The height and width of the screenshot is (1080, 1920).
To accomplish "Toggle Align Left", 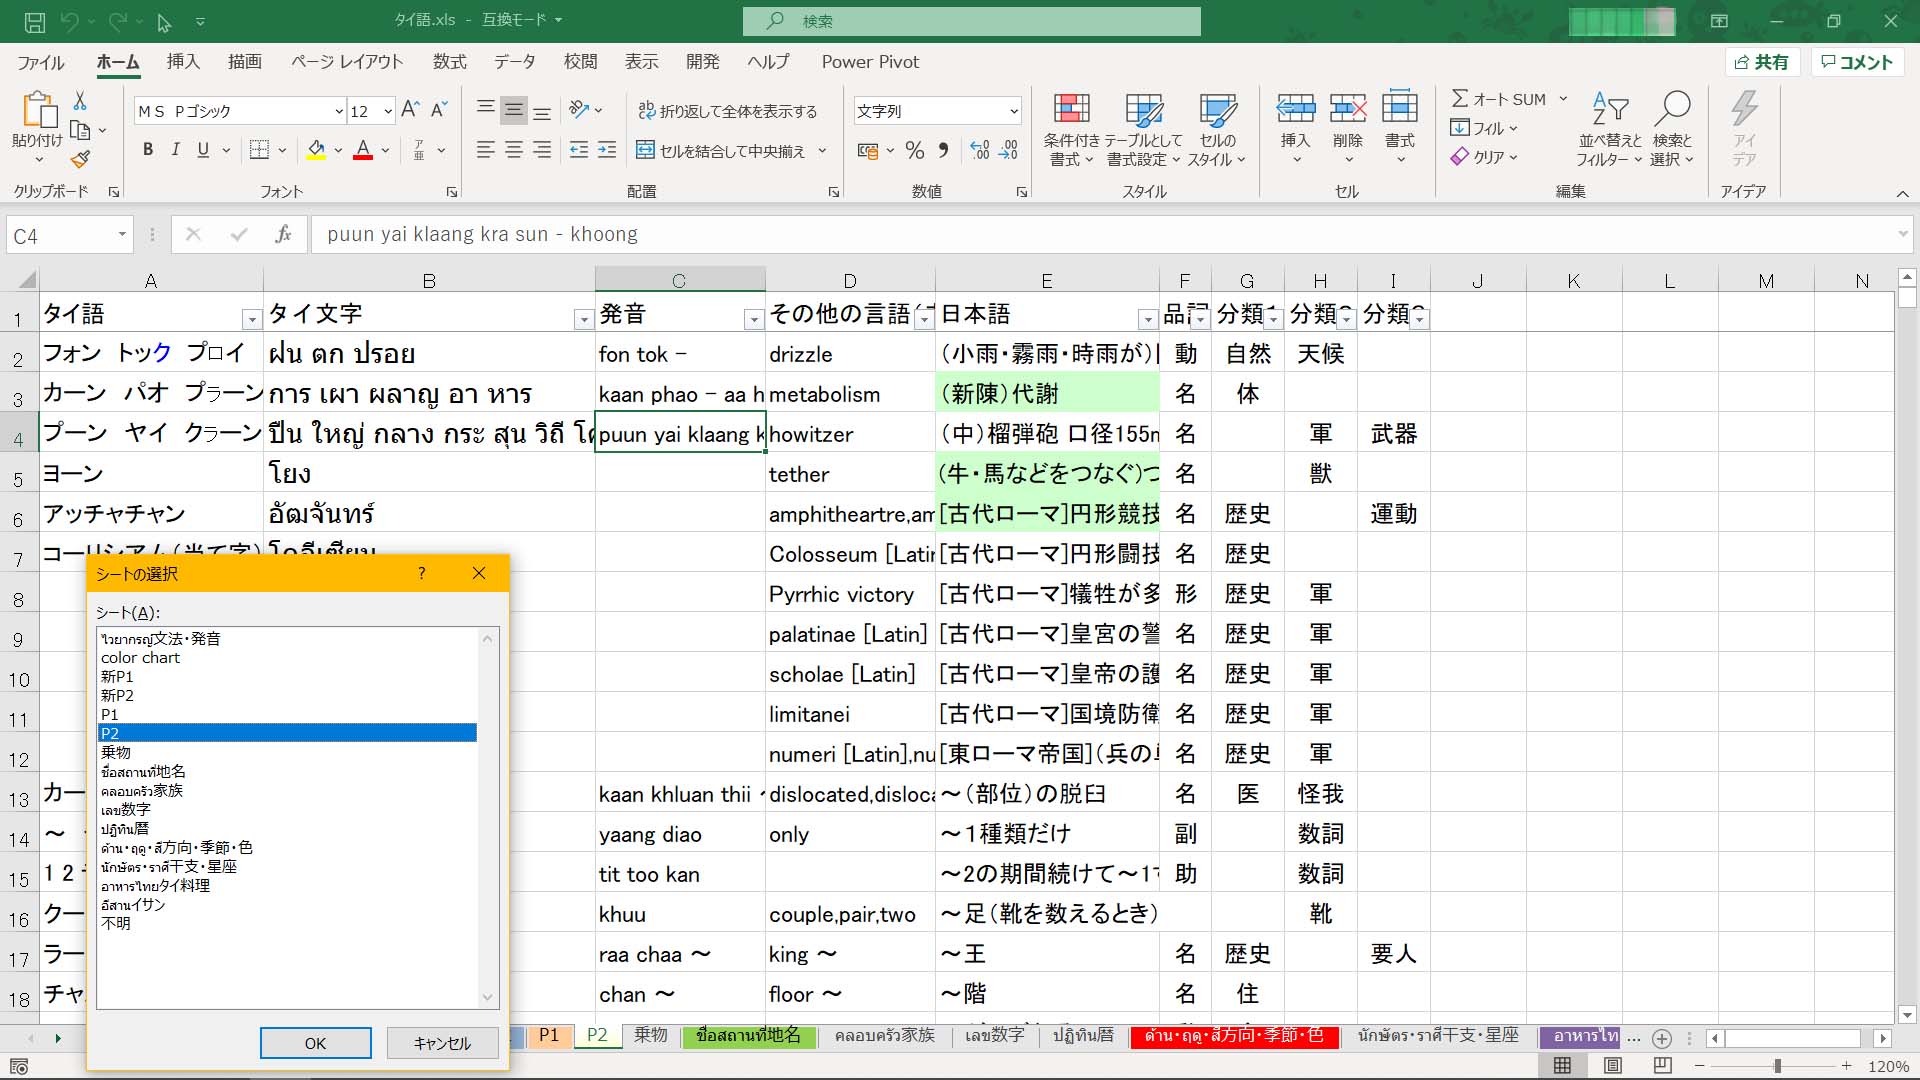I will (486, 150).
